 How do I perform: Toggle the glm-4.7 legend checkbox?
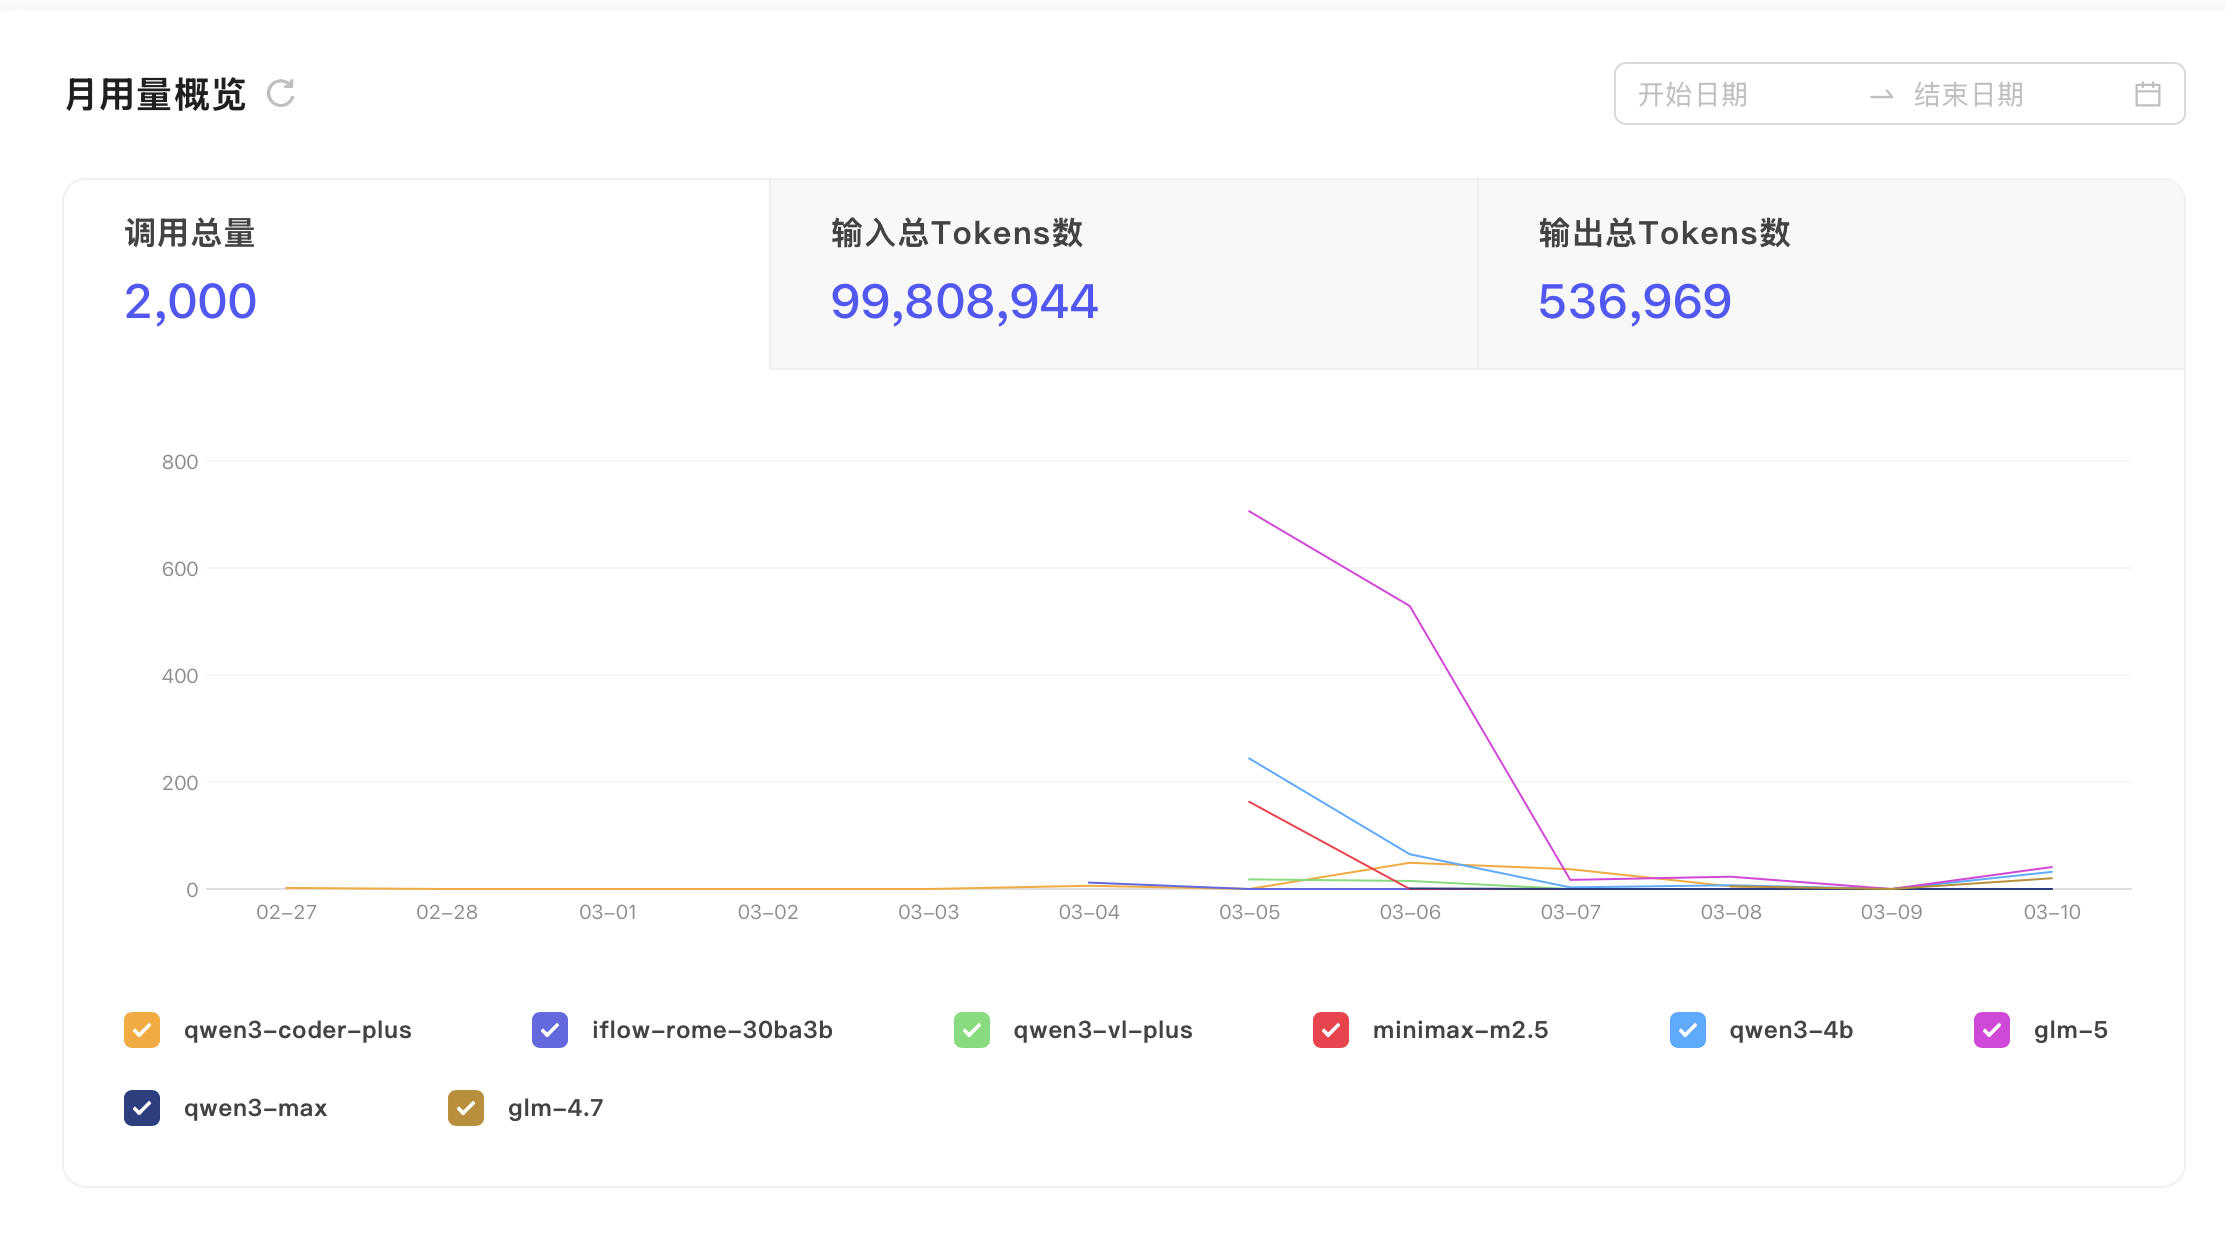(466, 1108)
